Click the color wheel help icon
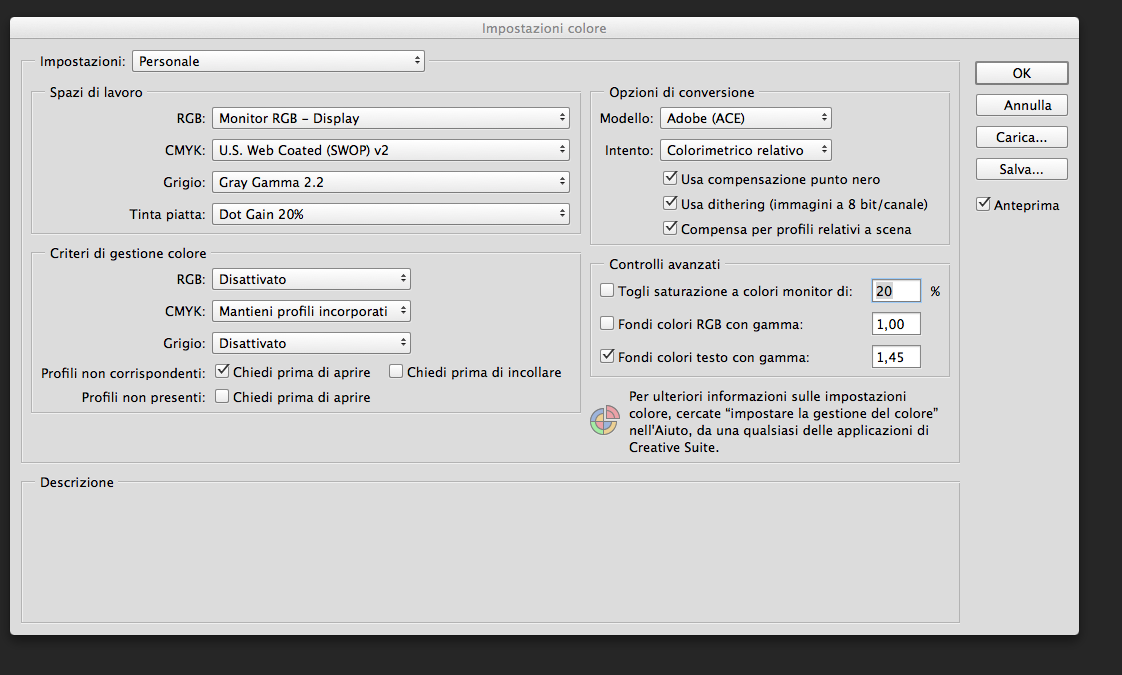Viewport: 1122px width, 675px height. pyautogui.click(x=605, y=421)
